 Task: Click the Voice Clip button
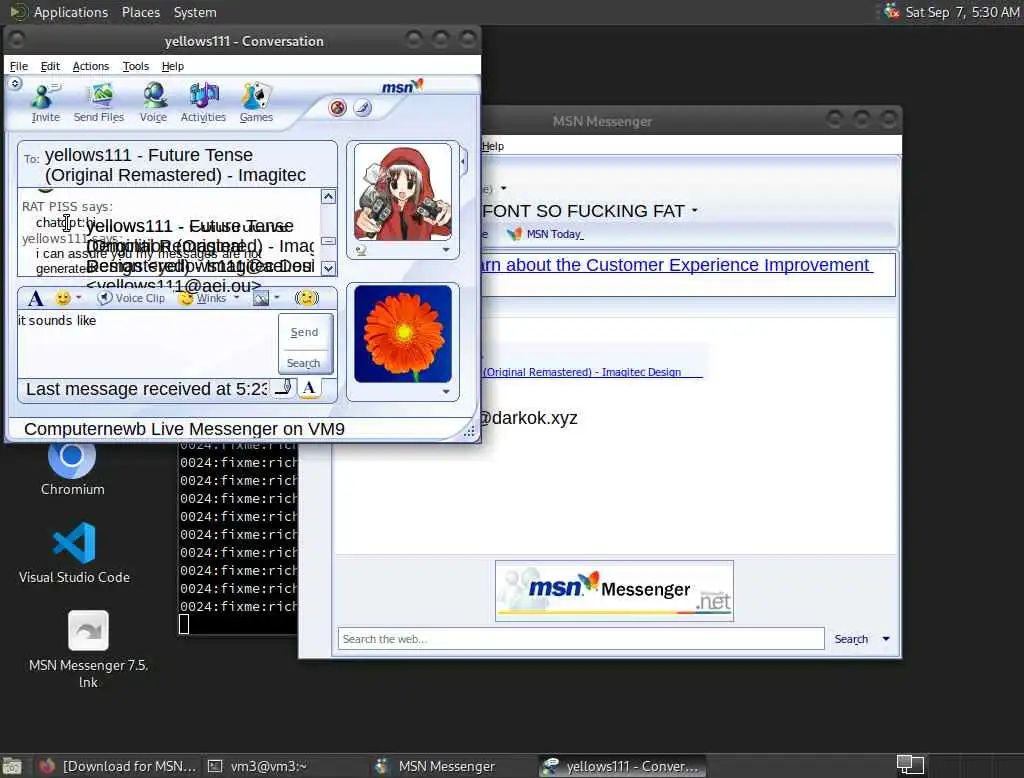point(131,299)
